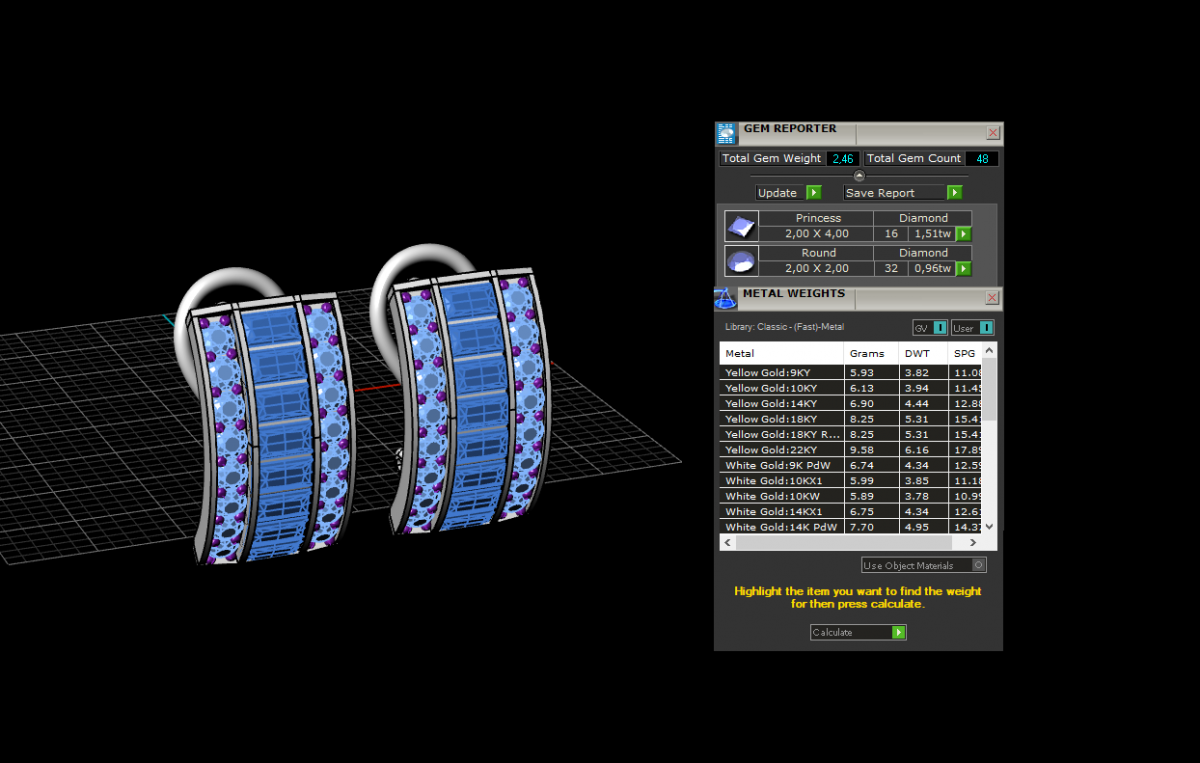Close the Metal Weights panel
The width and height of the screenshot is (1200, 763).
(993, 298)
